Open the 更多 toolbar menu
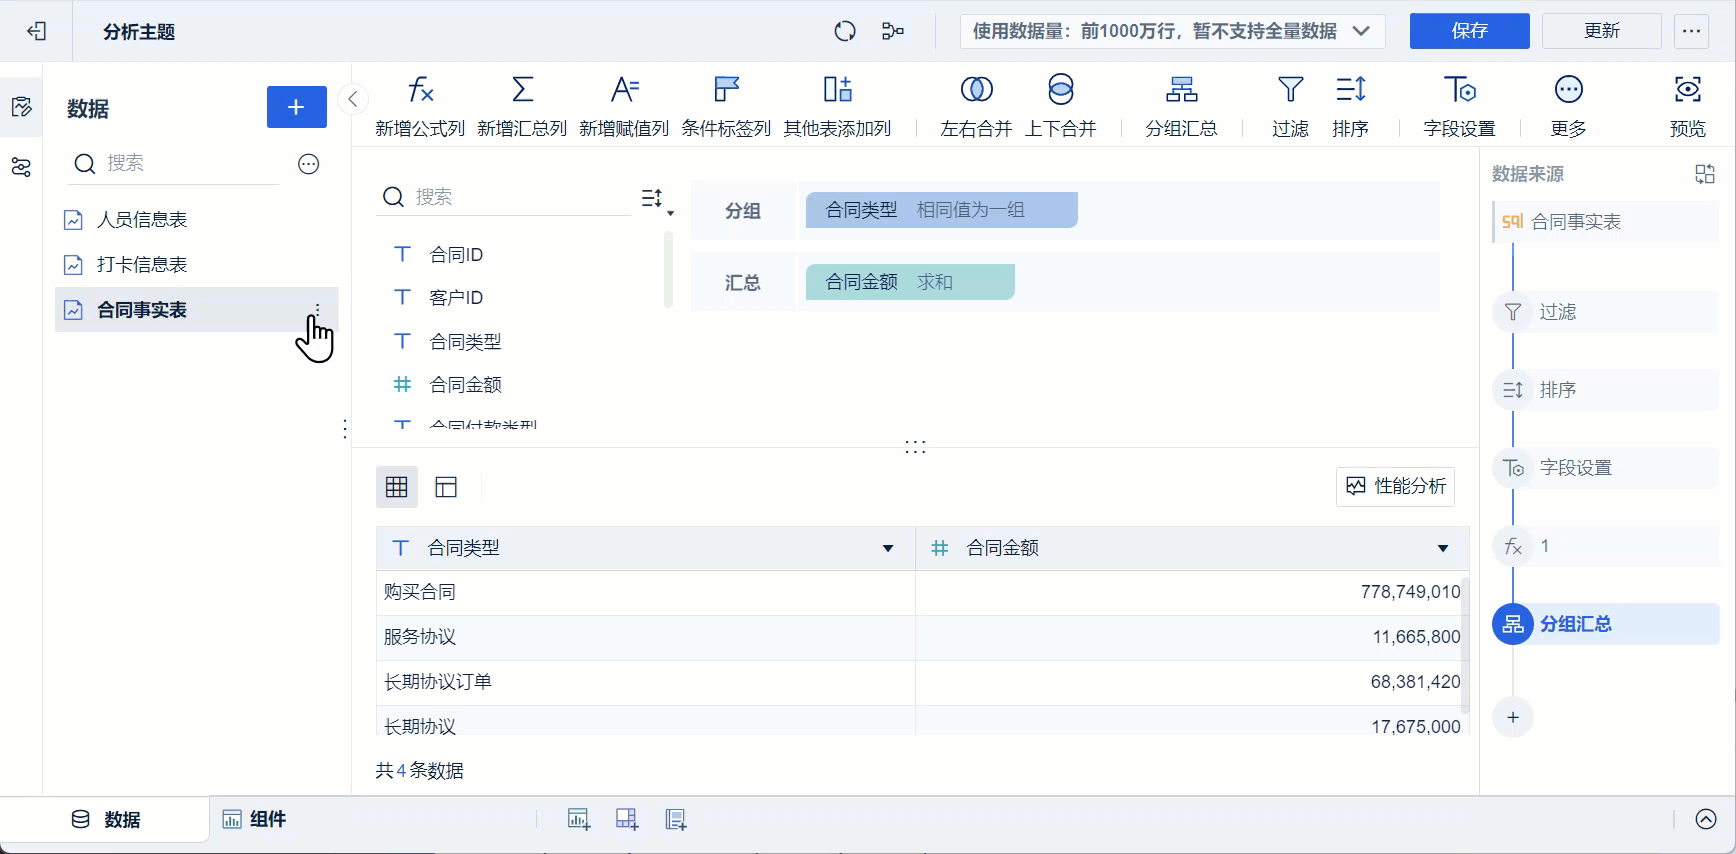The height and width of the screenshot is (854, 1736). 1568,106
